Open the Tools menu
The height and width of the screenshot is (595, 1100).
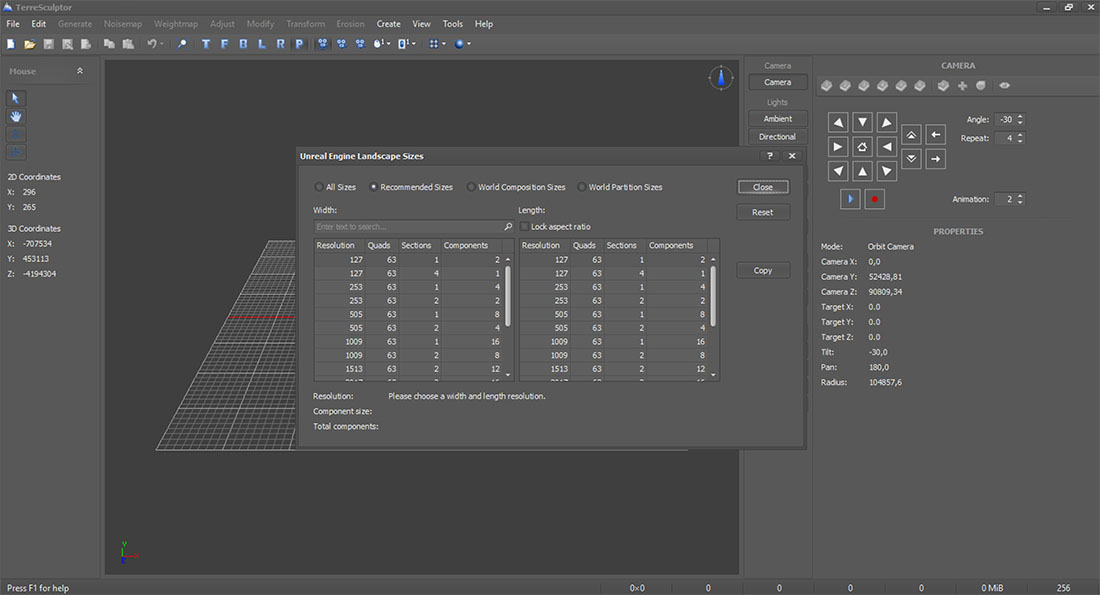click(452, 24)
